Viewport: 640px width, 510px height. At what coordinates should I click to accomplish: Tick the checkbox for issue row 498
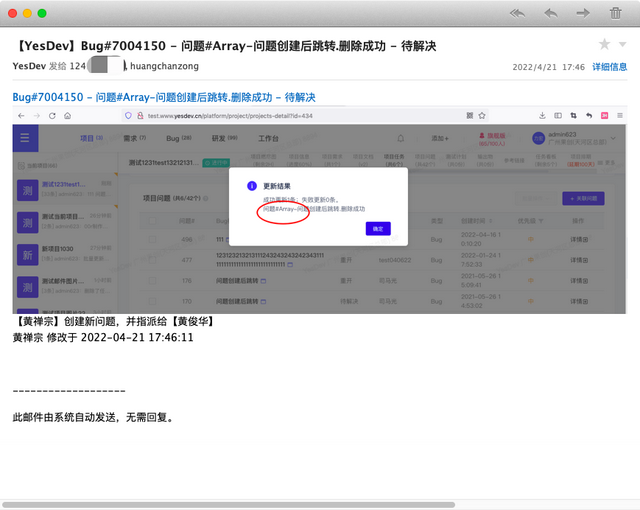click(152, 239)
